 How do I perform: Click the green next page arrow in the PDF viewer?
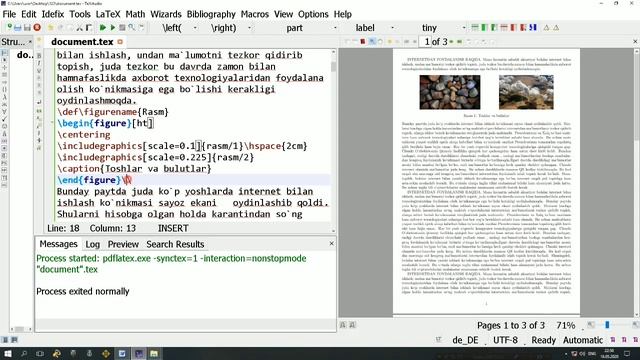click(x=451, y=42)
